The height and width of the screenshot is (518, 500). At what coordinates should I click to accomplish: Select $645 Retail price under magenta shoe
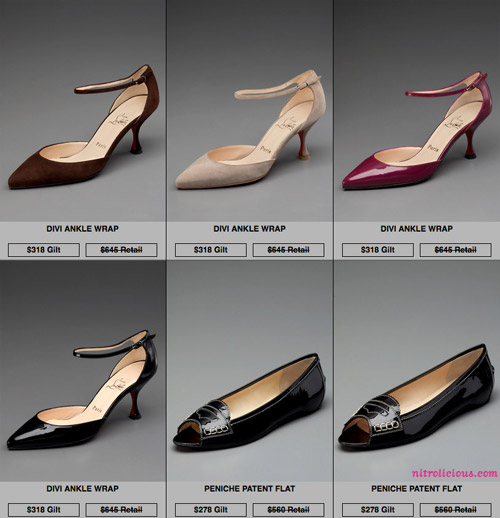click(x=455, y=250)
